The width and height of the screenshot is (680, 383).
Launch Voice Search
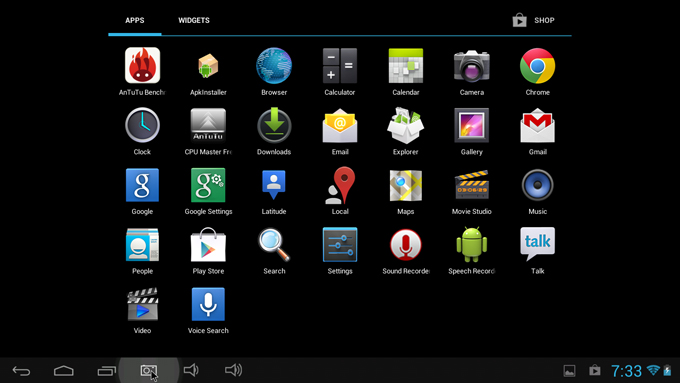(208, 304)
